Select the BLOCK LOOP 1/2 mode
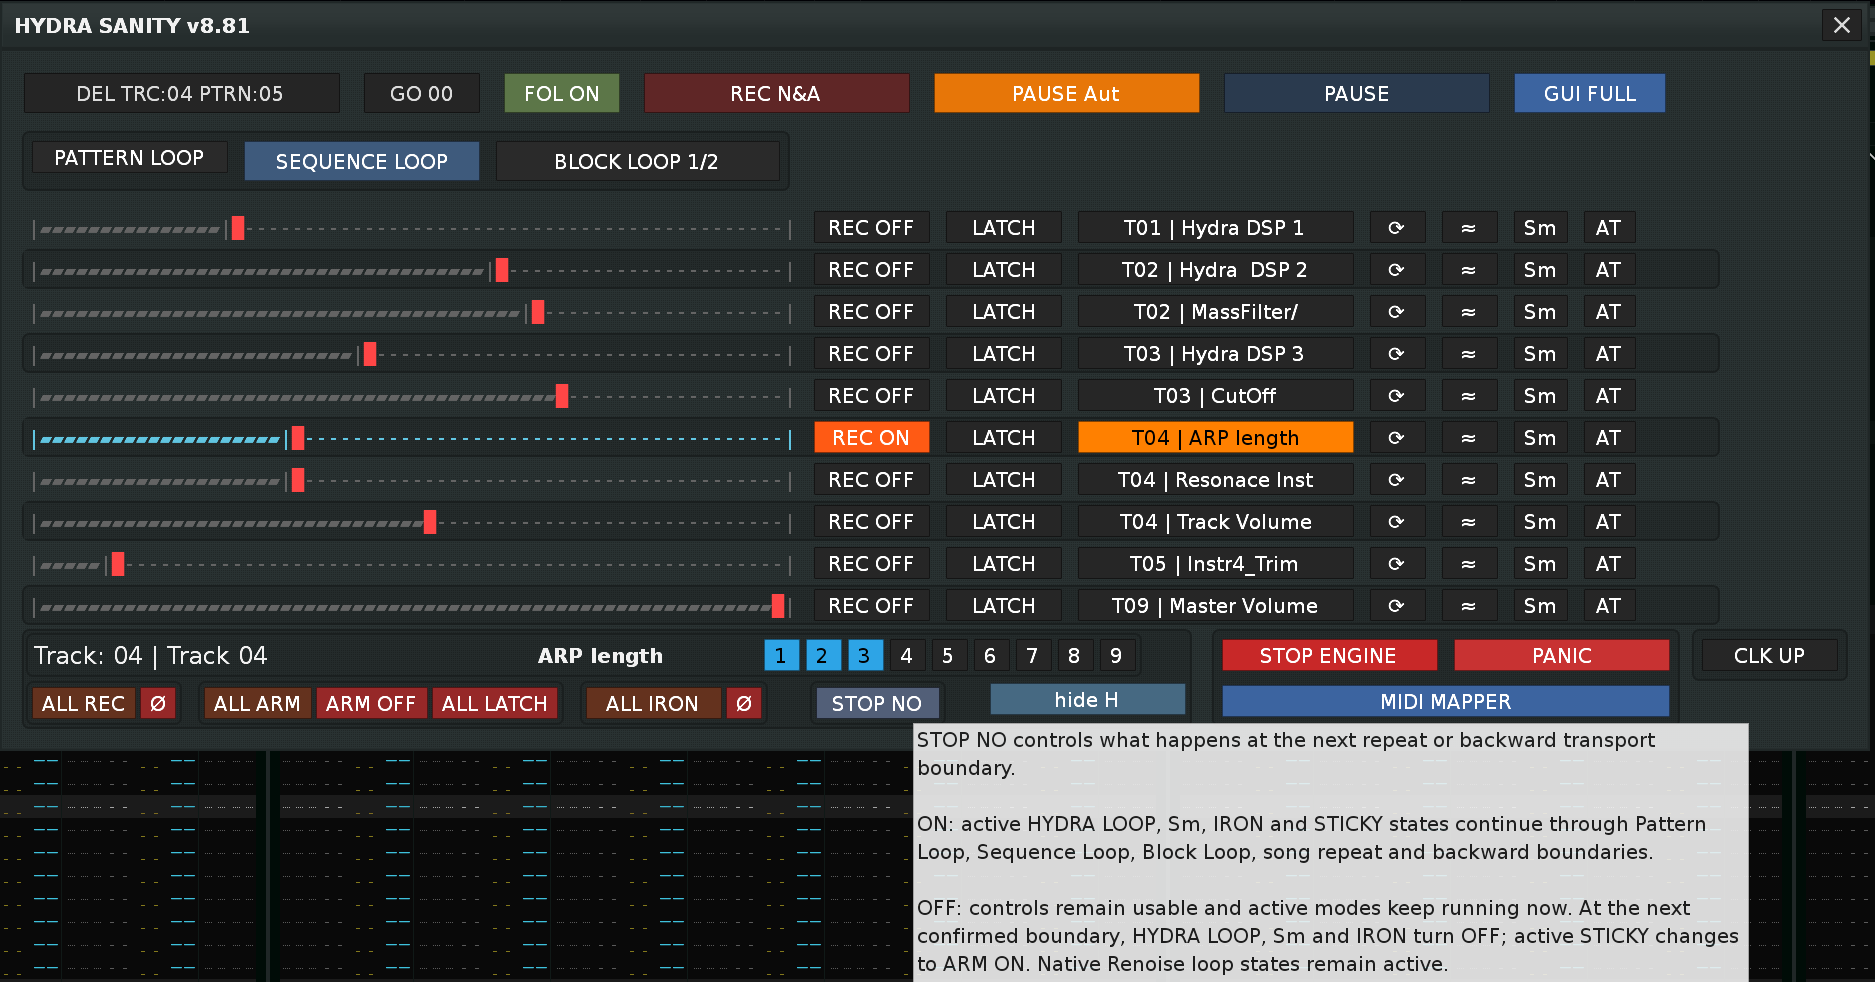The width and height of the screenshot is (1875, 982). click(x=637, y=162)
